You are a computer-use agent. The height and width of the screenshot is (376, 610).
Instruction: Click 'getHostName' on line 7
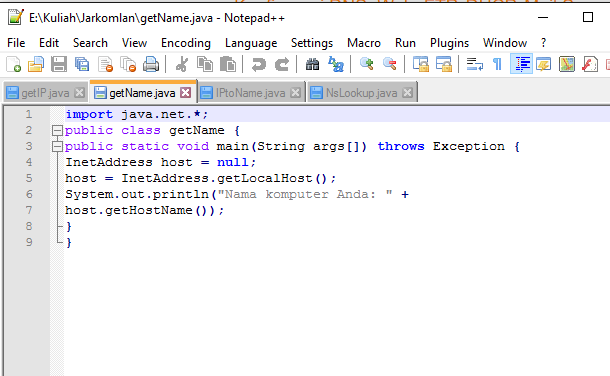click(149, 210)
